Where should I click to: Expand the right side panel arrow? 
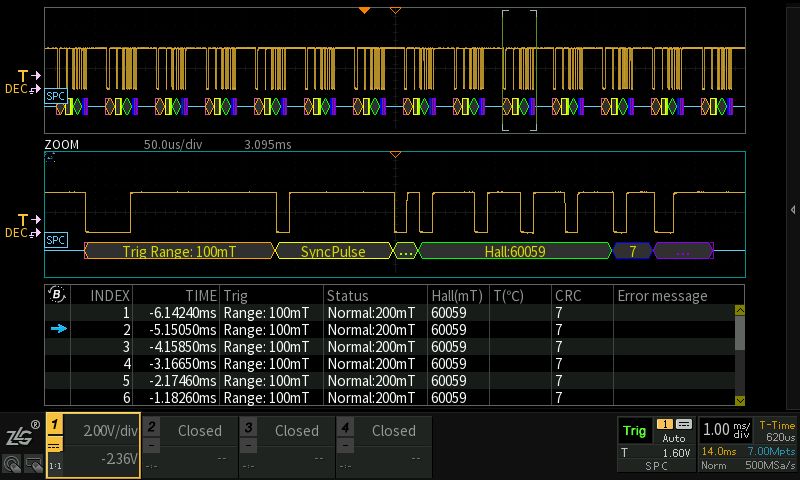point(793,209)
